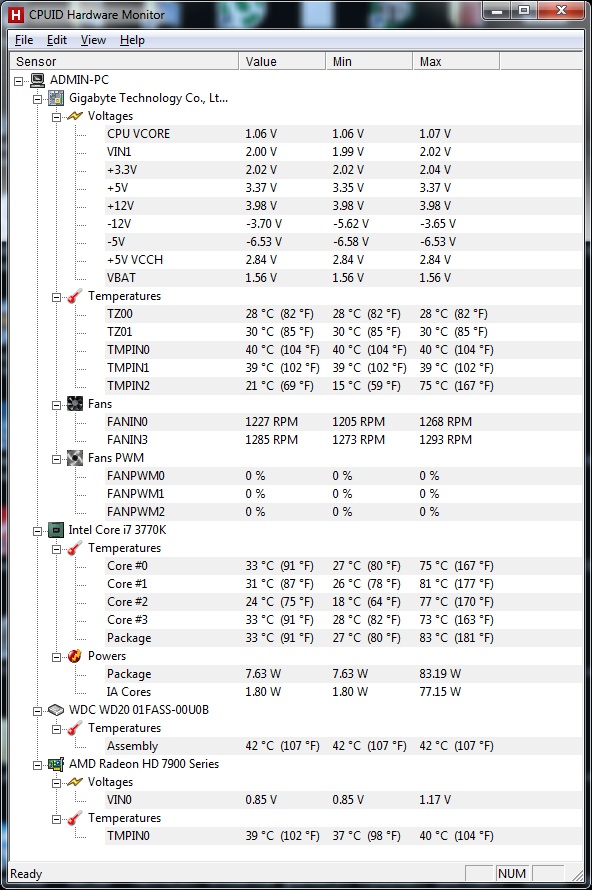Collapse the ADMIN-PC root node

click(18, 81)
